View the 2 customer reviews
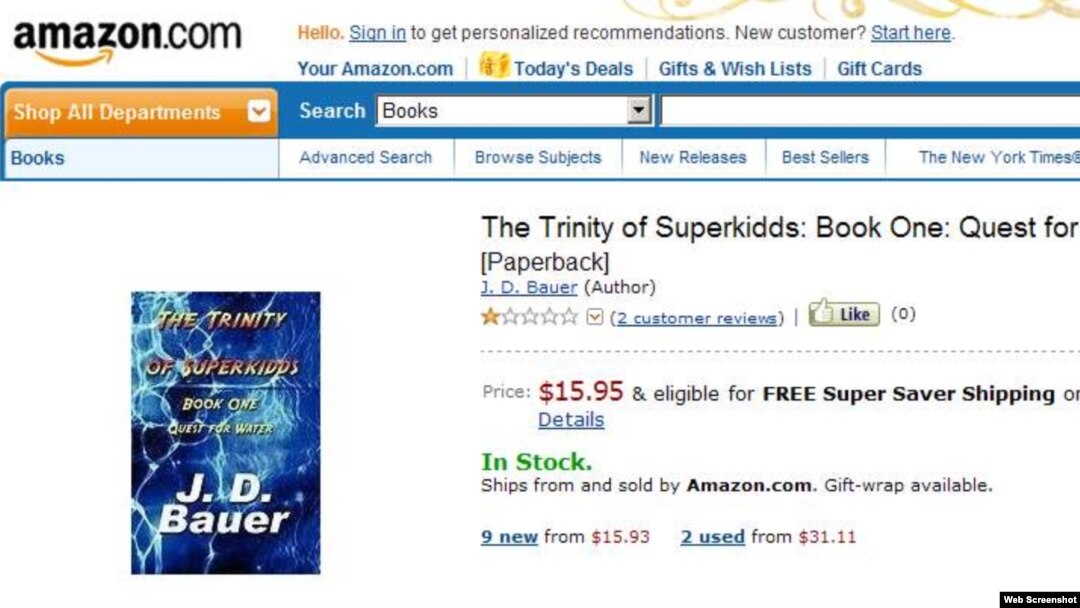Screen dimensions: 1080x608 pos(697,318)
